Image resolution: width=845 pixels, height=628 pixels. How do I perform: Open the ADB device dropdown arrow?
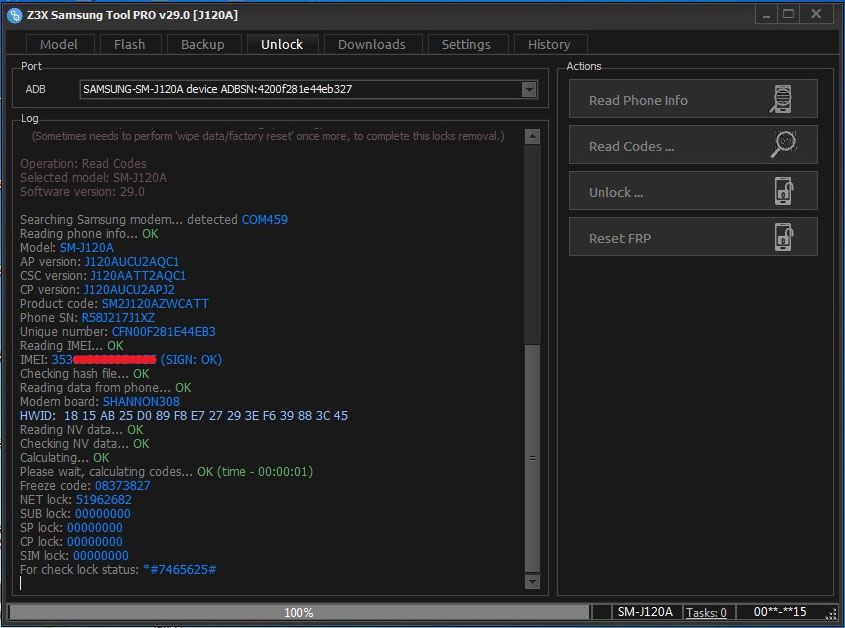coord(529,89)
